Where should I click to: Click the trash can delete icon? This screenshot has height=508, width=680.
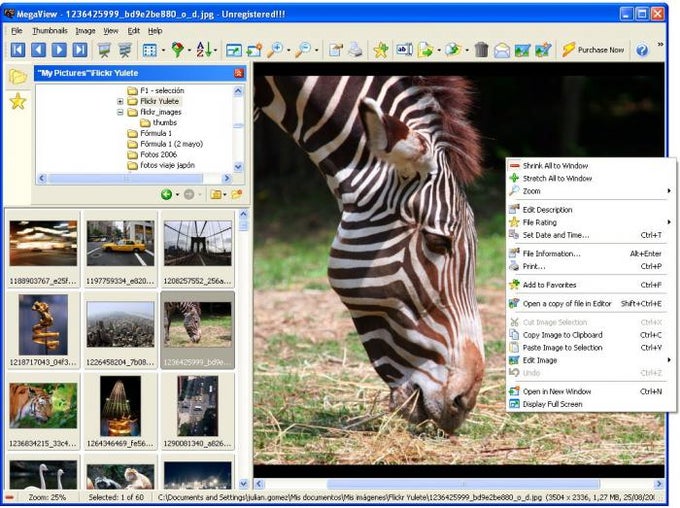[x=481, y=49]
